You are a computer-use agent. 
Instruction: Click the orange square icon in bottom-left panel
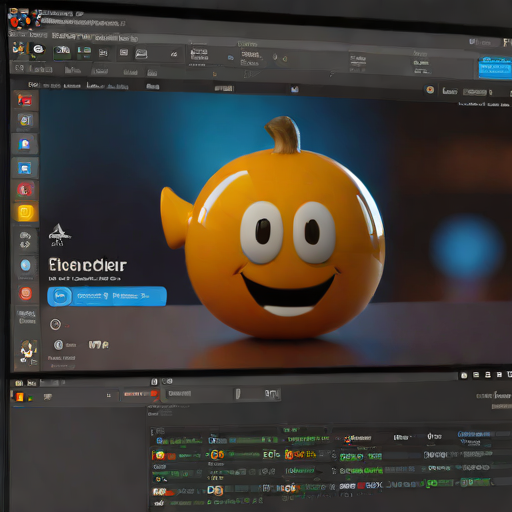tap(20, 397)
